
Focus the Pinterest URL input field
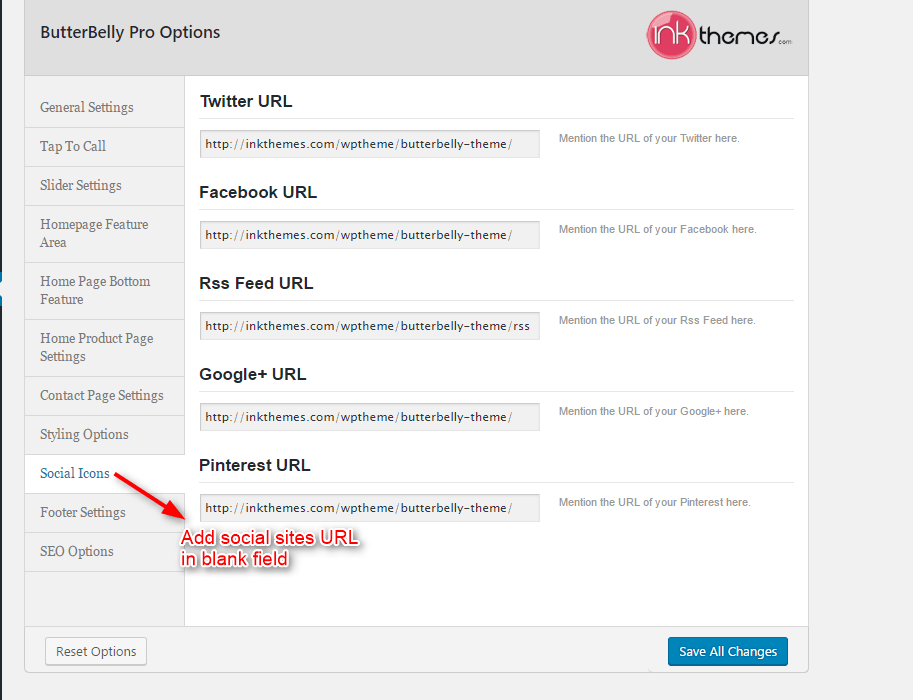coord(370,508)
